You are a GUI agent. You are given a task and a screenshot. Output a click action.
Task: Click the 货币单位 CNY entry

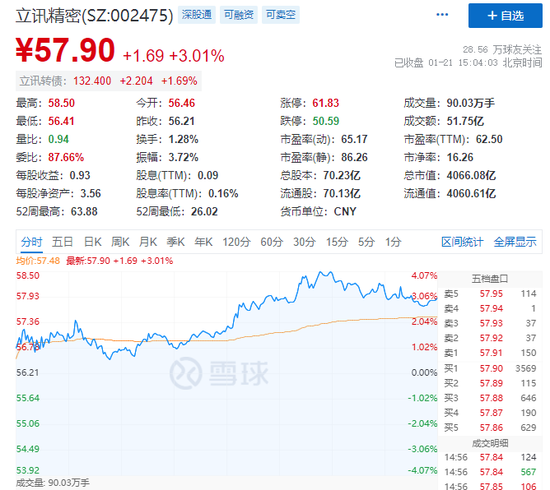(x=318, y=212)
